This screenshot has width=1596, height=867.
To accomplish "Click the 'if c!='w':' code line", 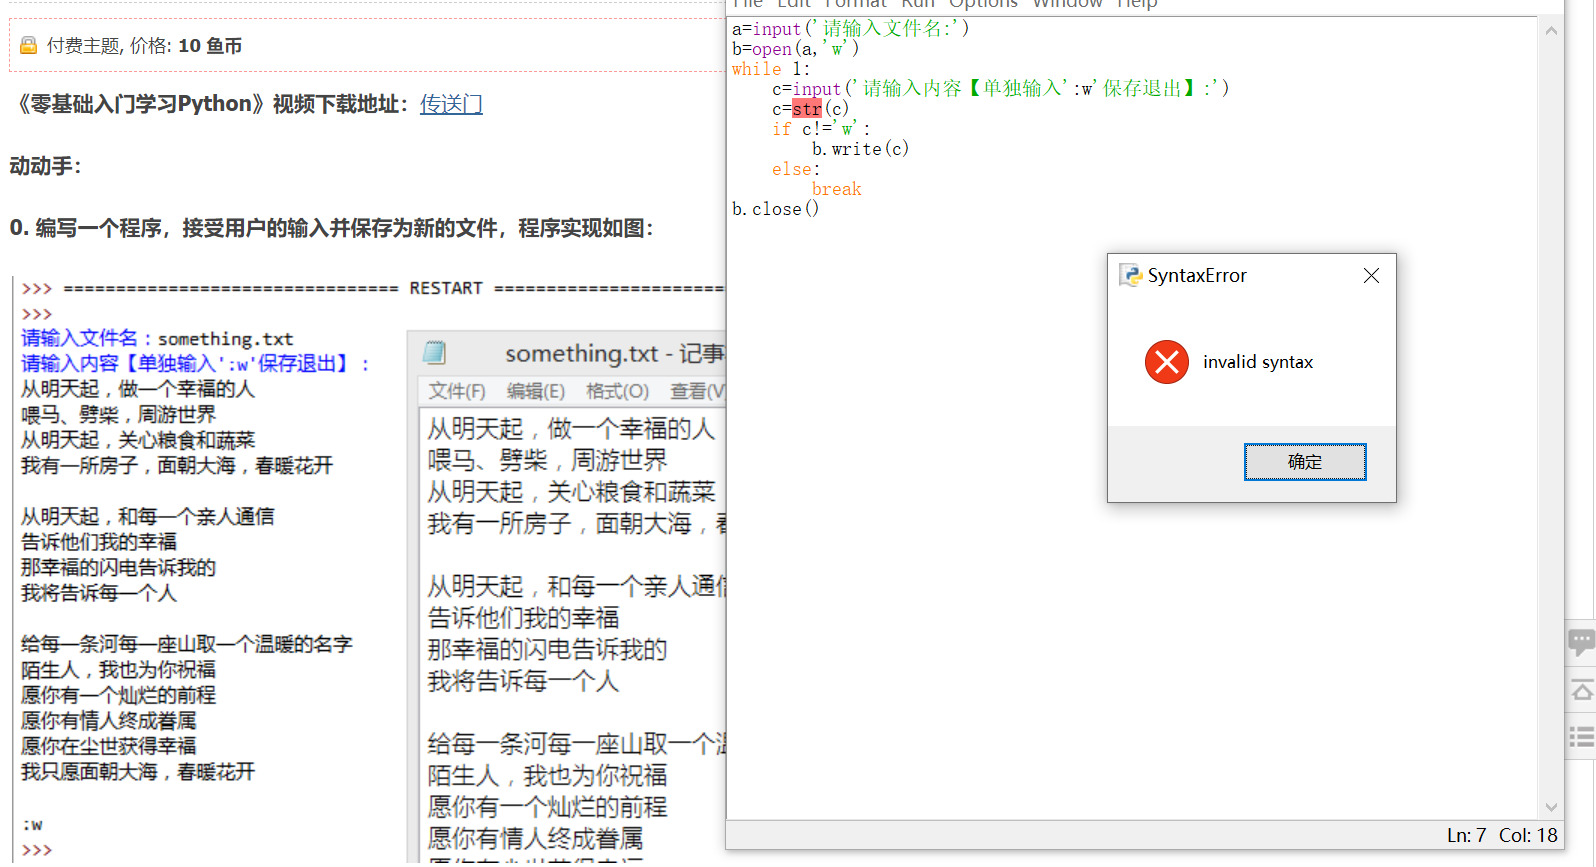I will click(x=821, y=129).
